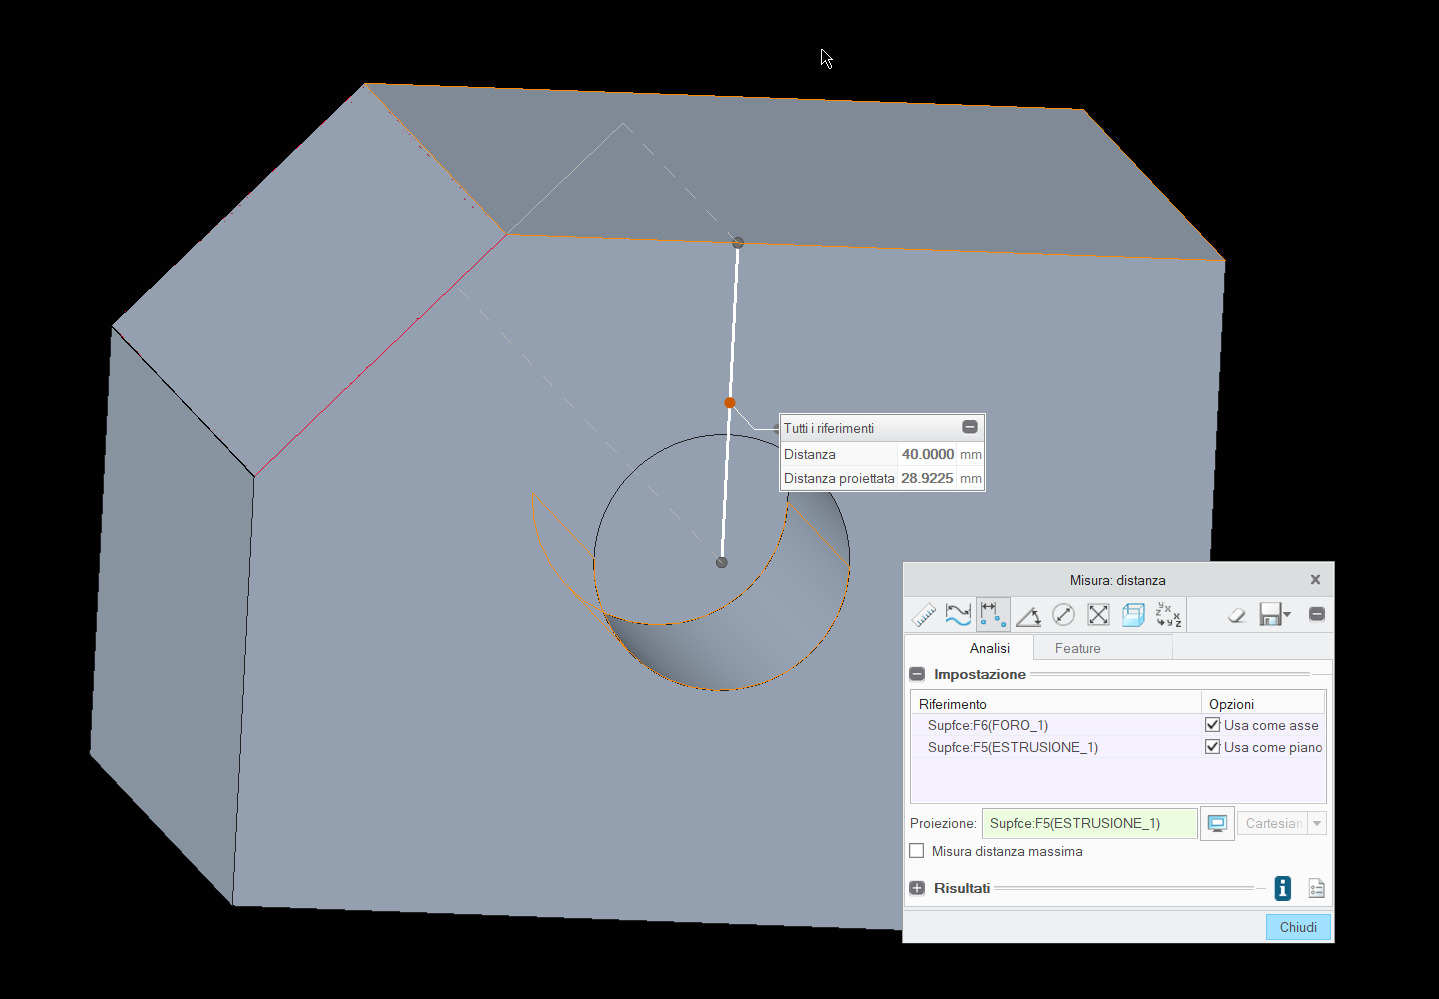Click the Proiezione reference input field

(x=1090, y=823)
